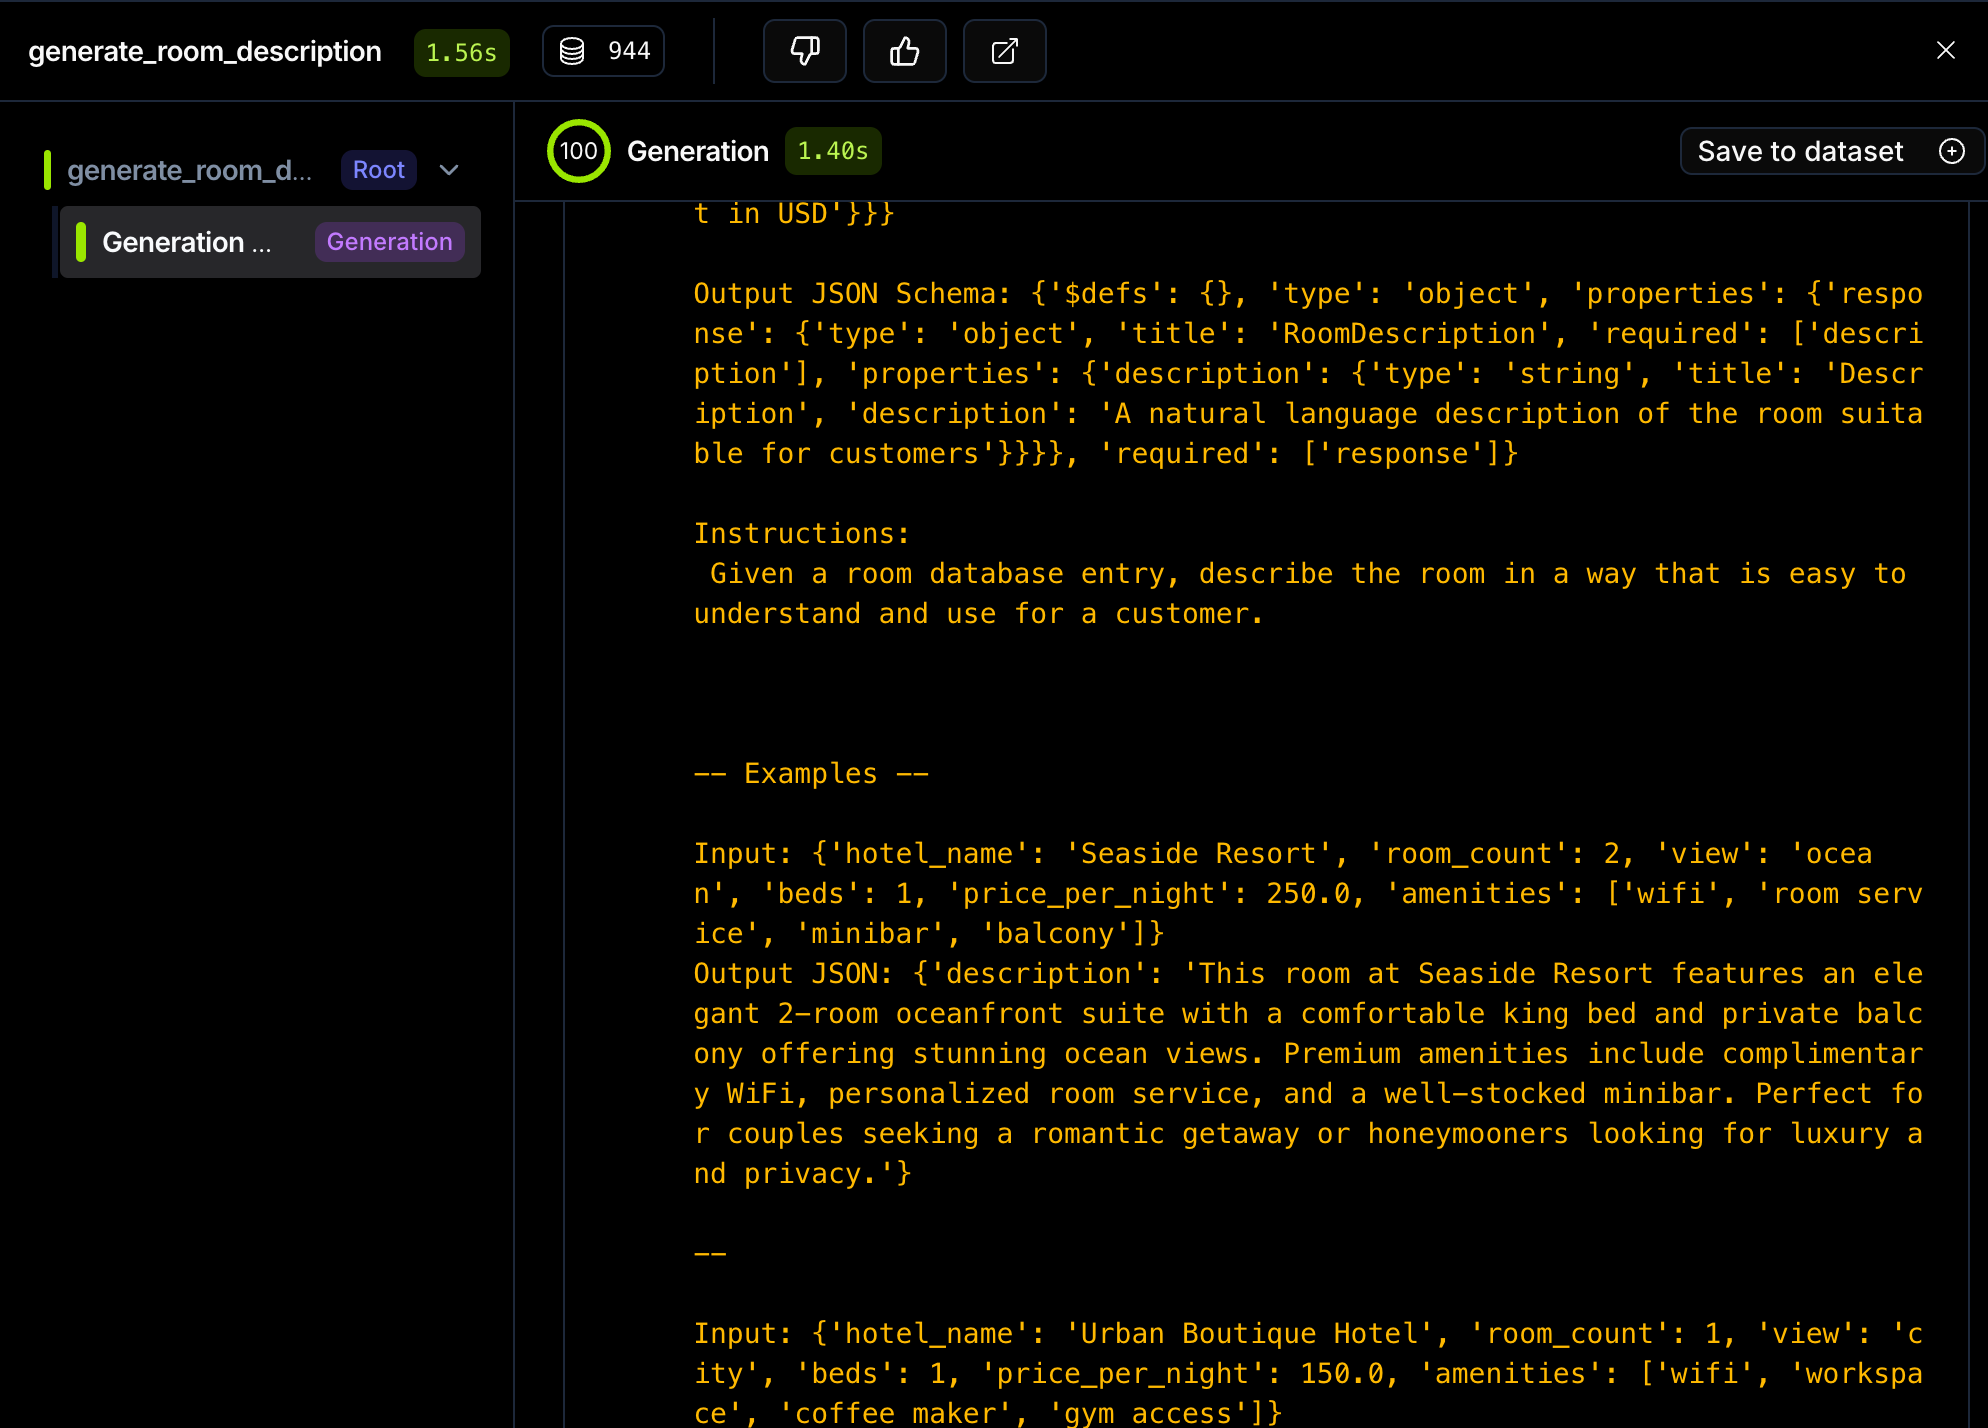
Task: Click the Generation heading text
Action: [x=697, y=151]
